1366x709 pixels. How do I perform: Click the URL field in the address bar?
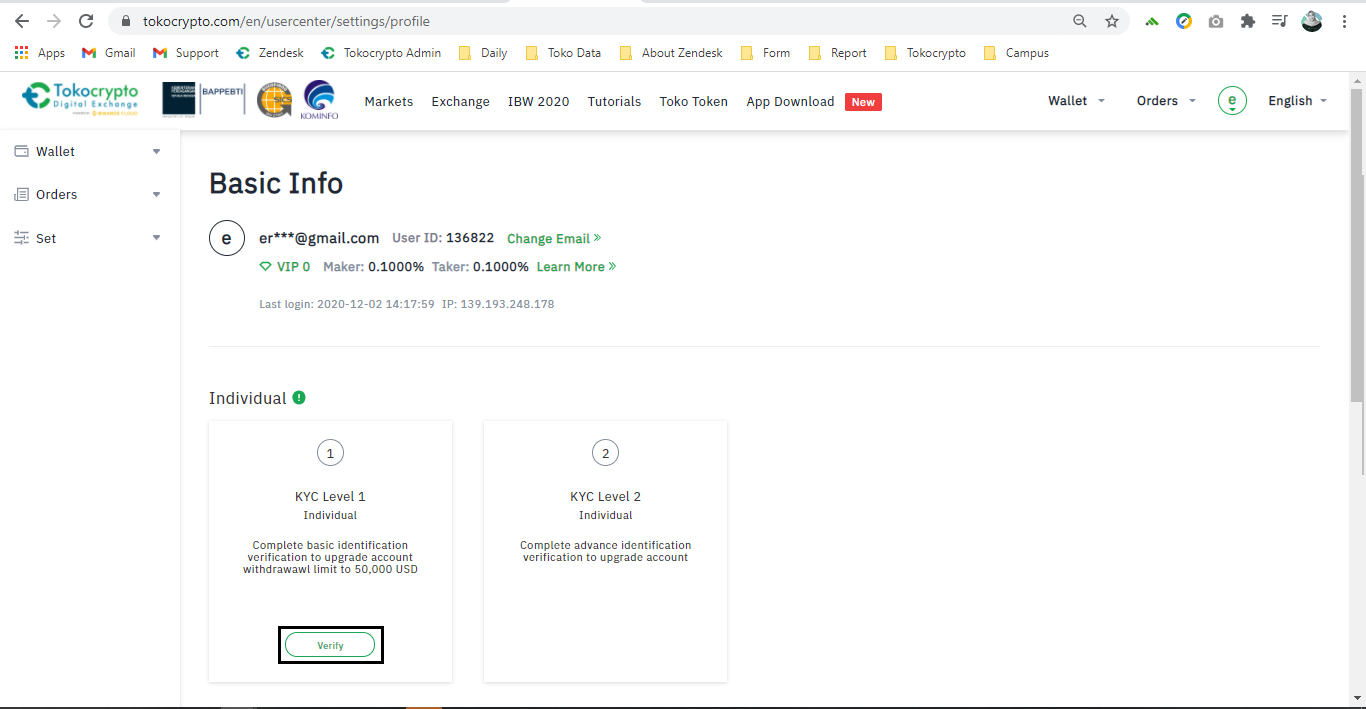coord(600,21)
